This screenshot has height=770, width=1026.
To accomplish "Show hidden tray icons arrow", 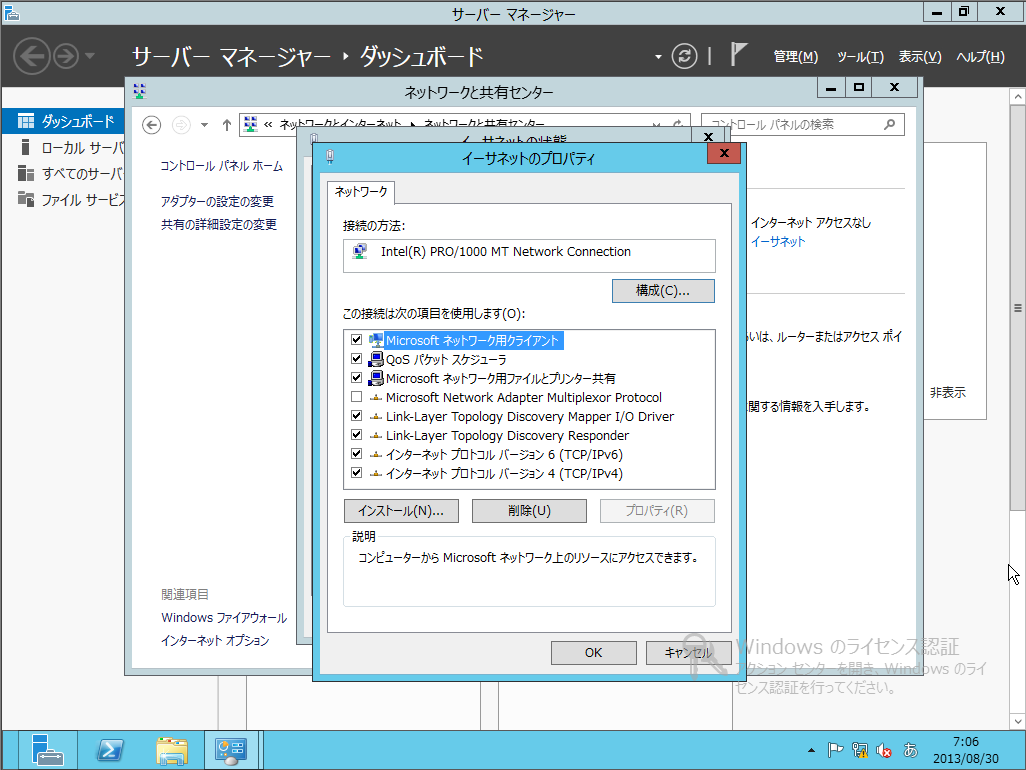I will click(x=812, y=750).
